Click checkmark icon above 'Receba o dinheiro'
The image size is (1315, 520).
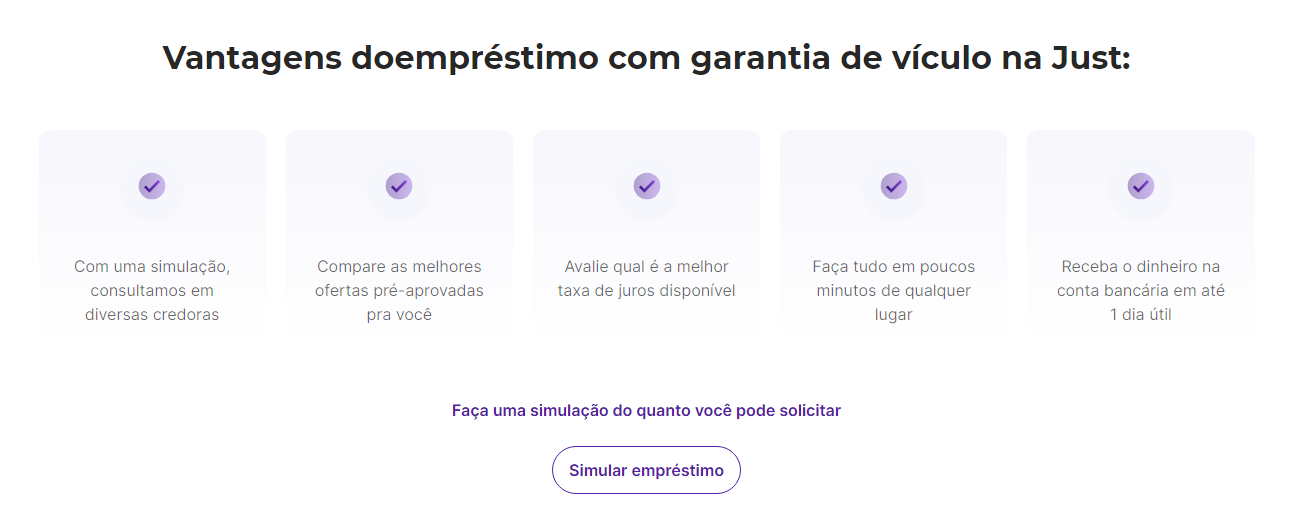click(x=1141, y=186)
